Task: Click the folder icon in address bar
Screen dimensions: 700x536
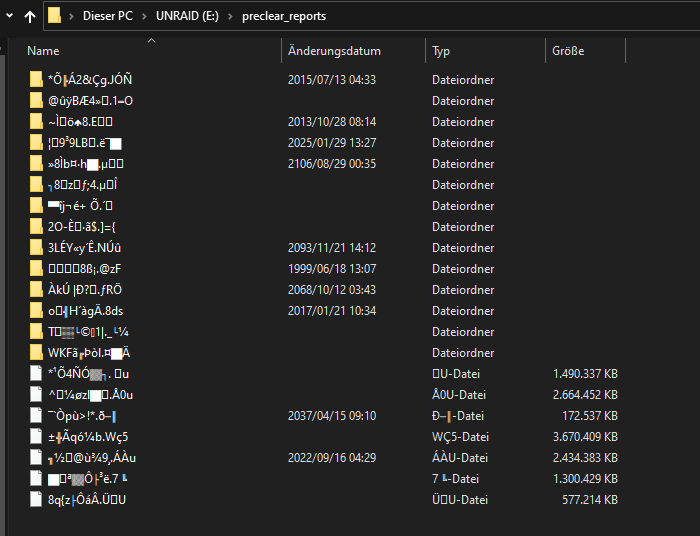Action: point(54,16)
